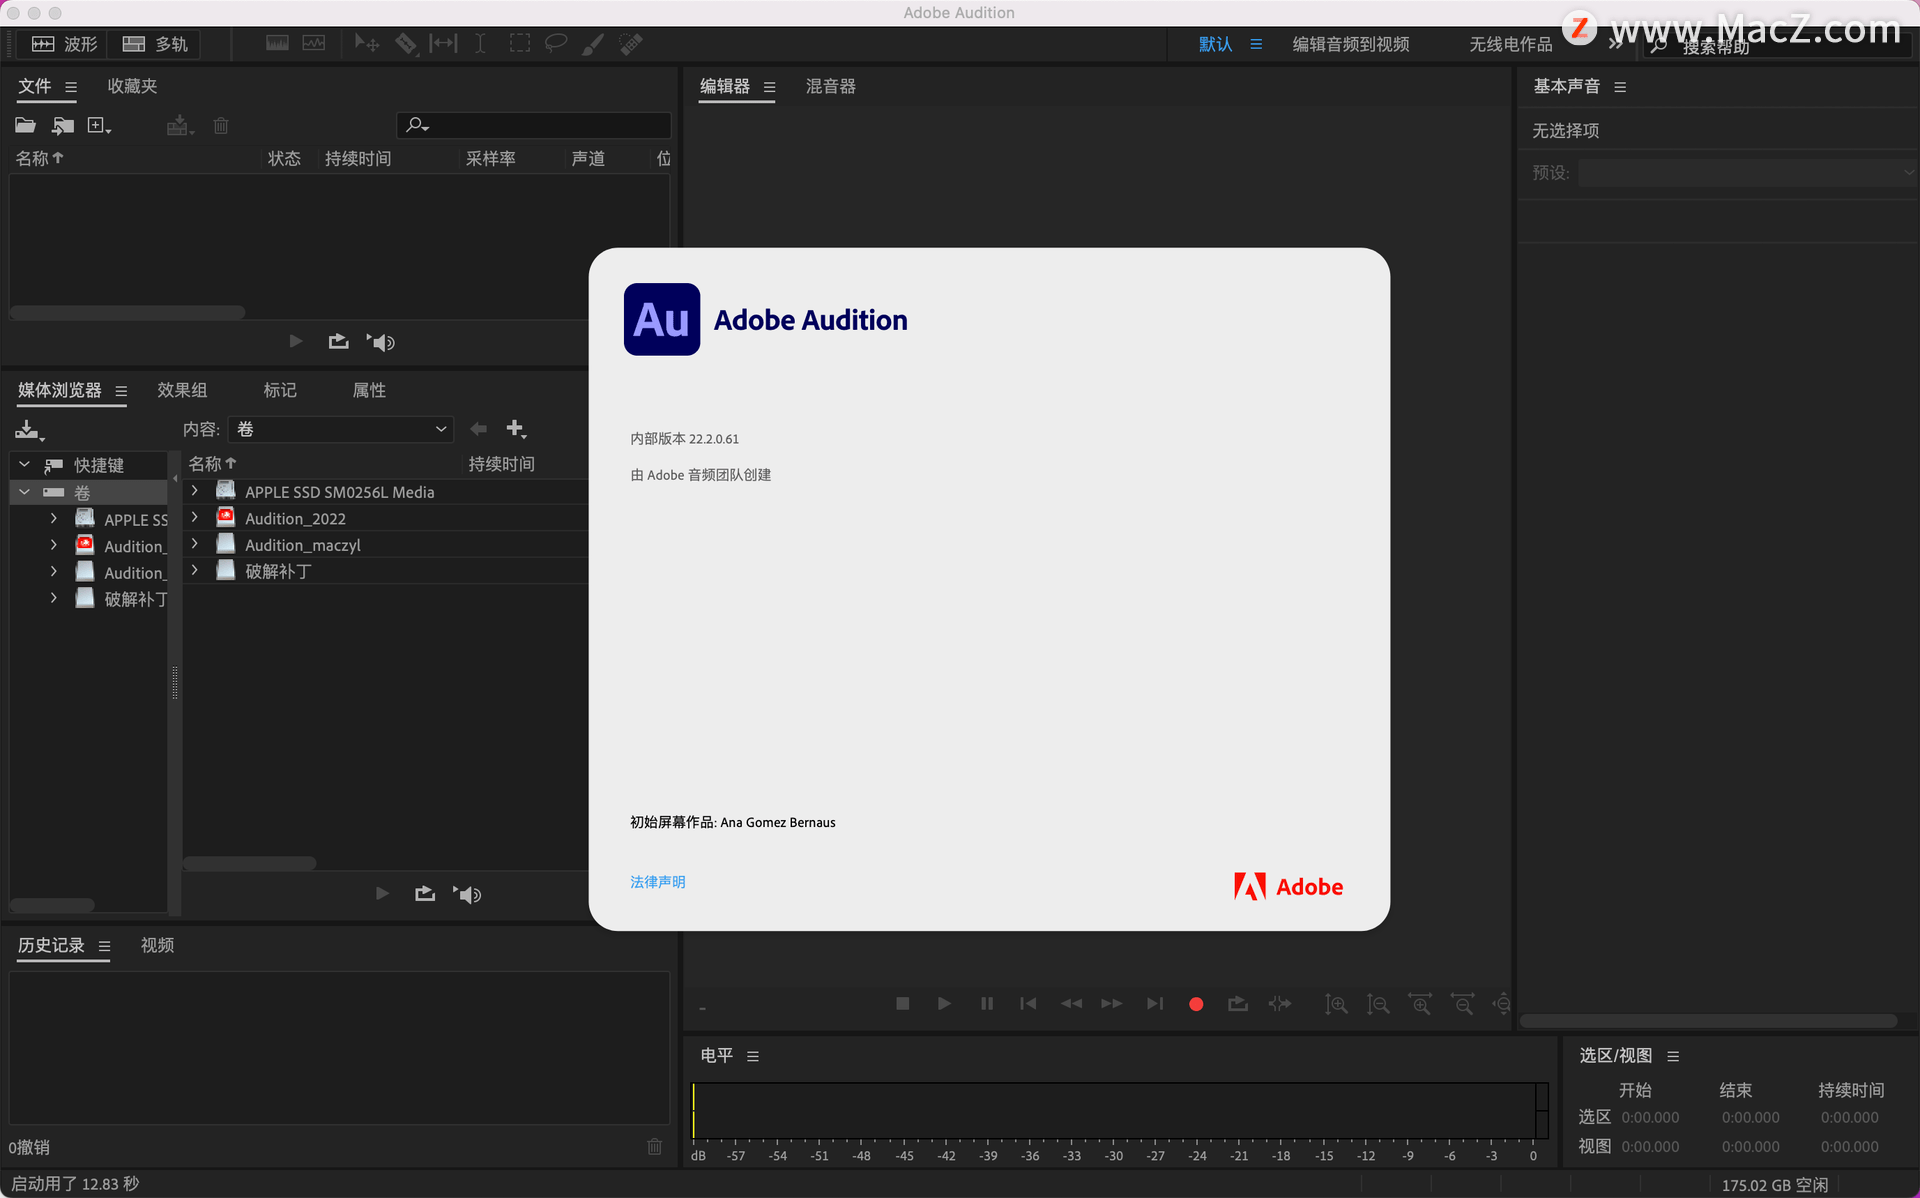Select the 默认 workspace
This screenshot has height=1198, width=1920.
coord(1215,44)
